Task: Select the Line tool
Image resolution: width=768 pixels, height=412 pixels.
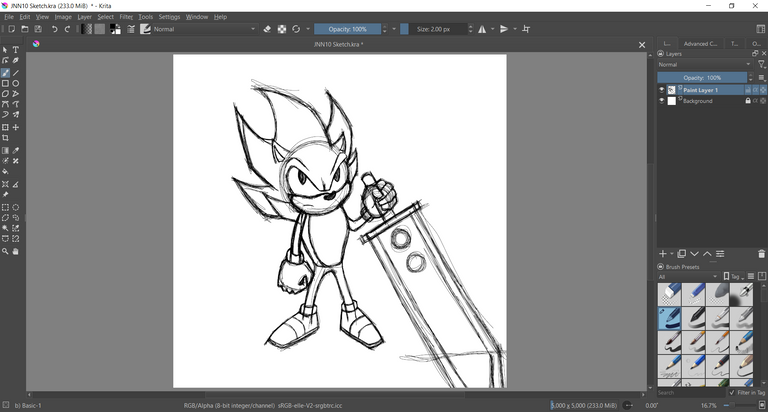Action: pos(16,73)
